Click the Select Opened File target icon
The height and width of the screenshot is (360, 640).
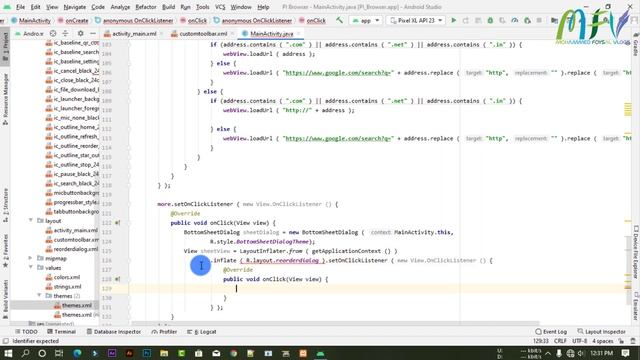[53, 33]
